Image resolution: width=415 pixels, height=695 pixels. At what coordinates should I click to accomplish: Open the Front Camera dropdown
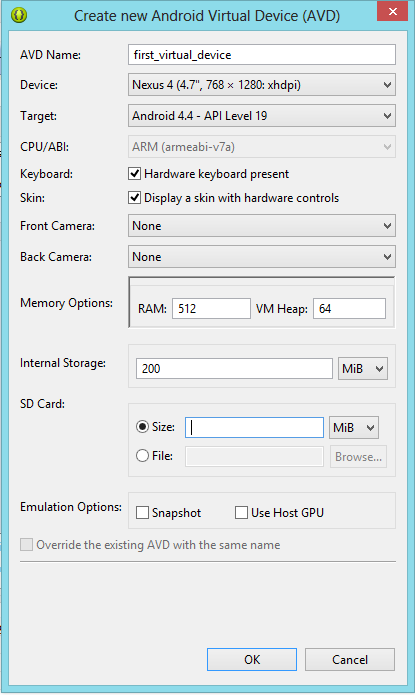coord(262,226)
